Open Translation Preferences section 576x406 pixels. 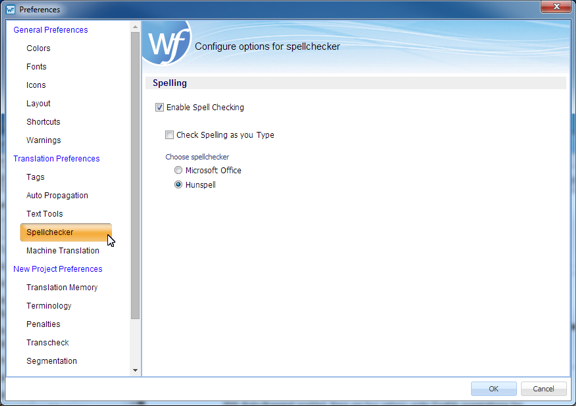(57, 158)
